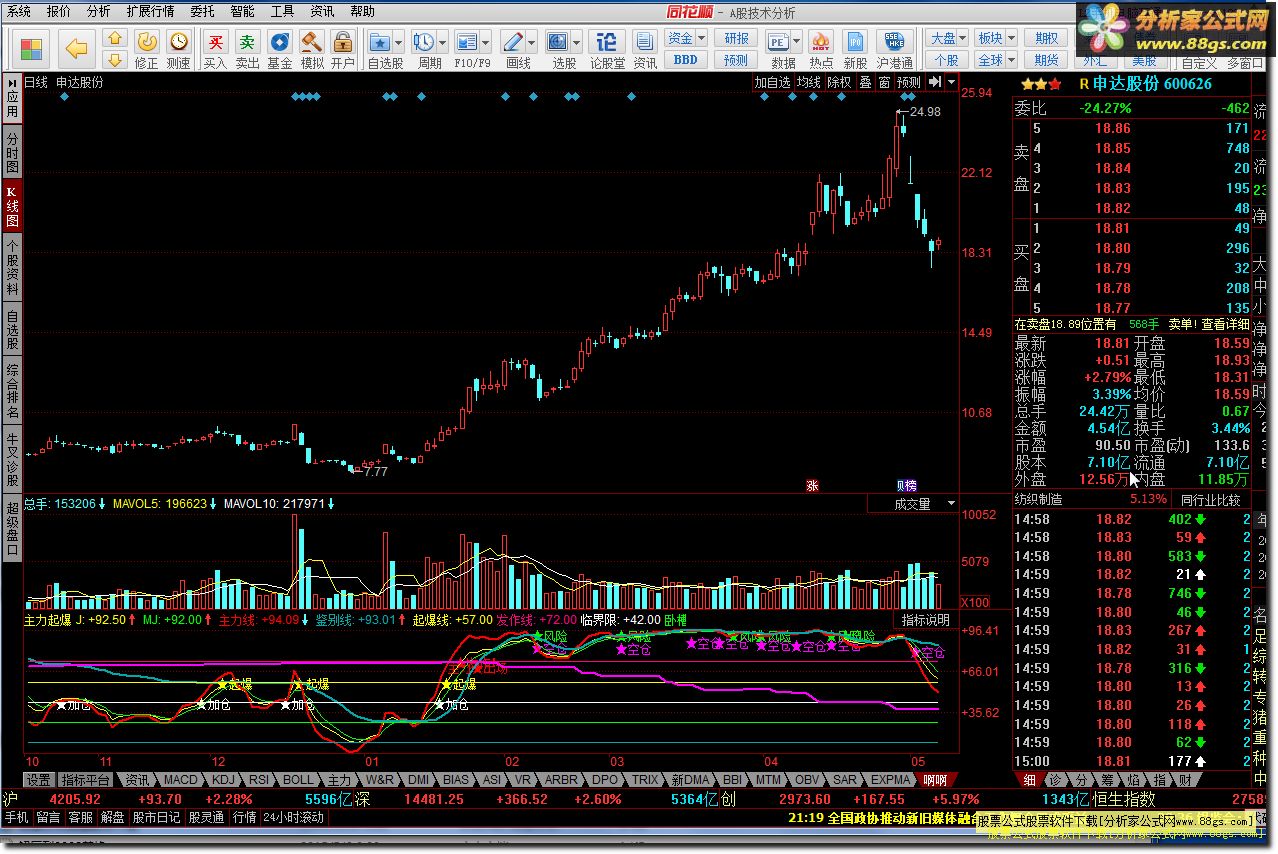Screen dimensions: 1278x854
Task: Open 指标说明 indicator description
Action: [926, 620]
